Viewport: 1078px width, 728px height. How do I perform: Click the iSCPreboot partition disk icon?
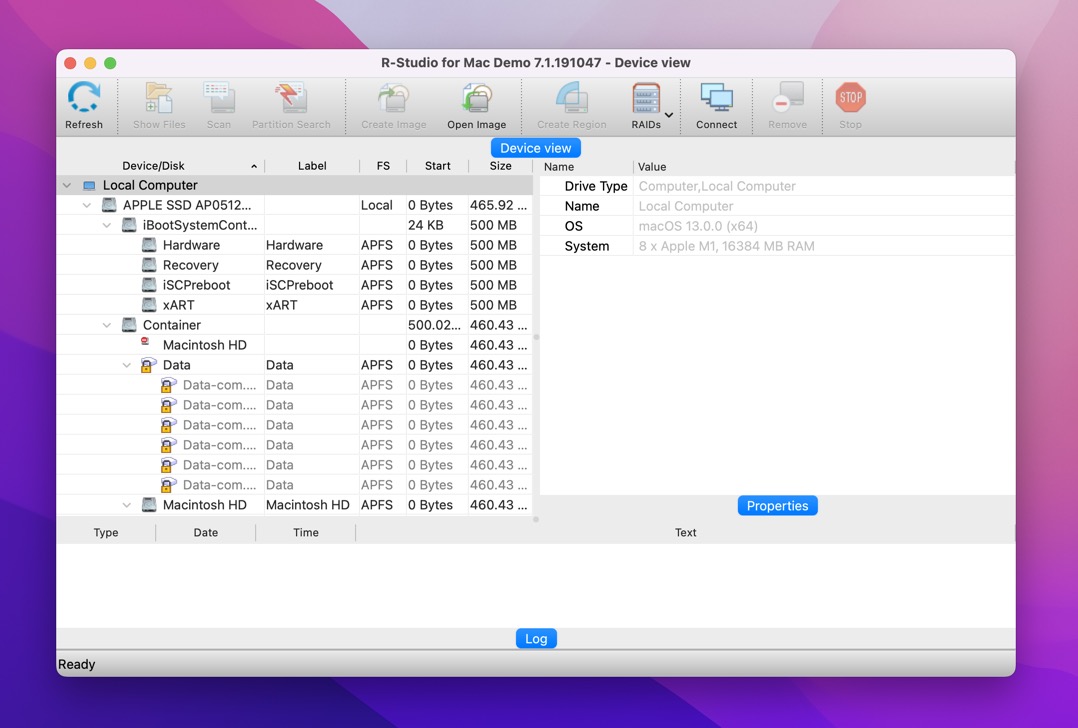coord(148,285)
